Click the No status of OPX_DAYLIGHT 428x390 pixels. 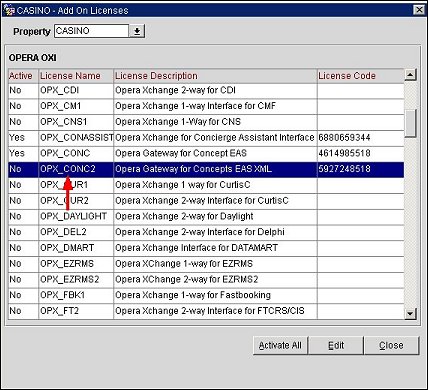click(x=15, y=216)
